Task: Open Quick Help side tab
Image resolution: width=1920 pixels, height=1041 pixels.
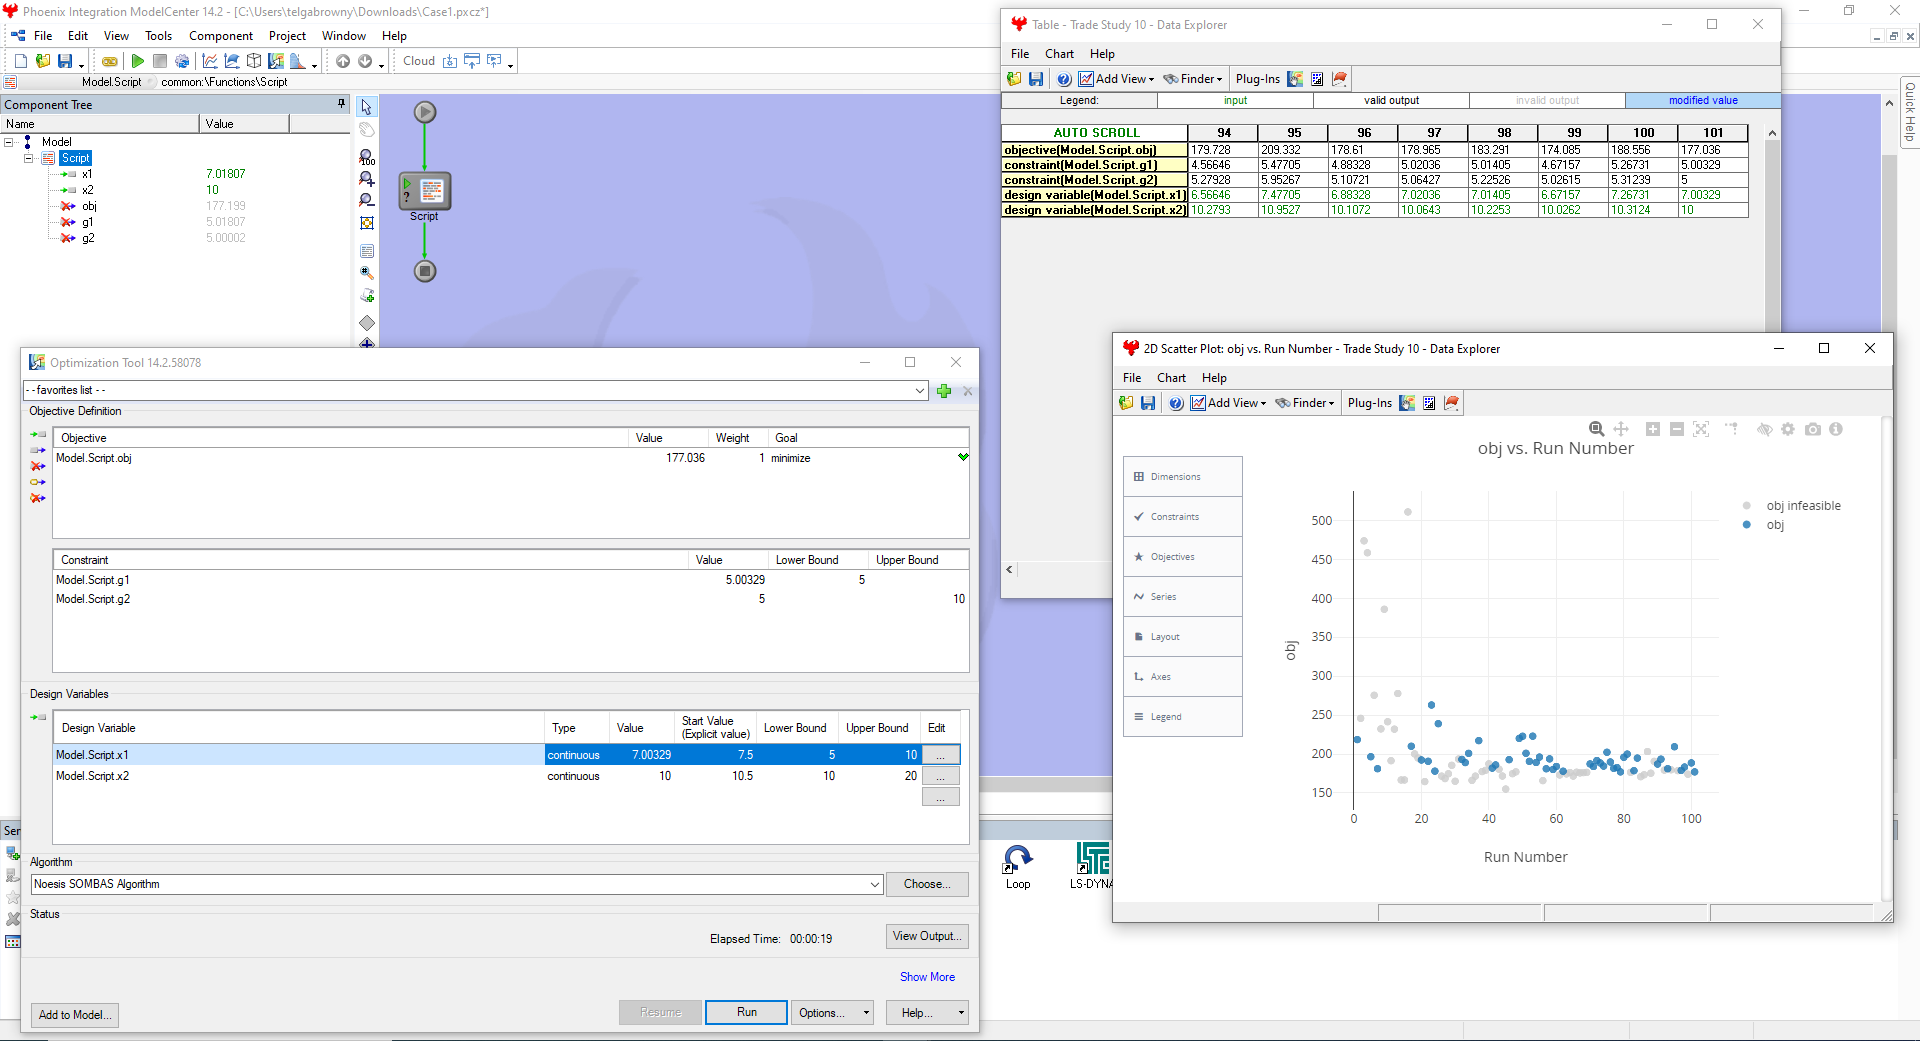Action: click(x=1909, y=112)
